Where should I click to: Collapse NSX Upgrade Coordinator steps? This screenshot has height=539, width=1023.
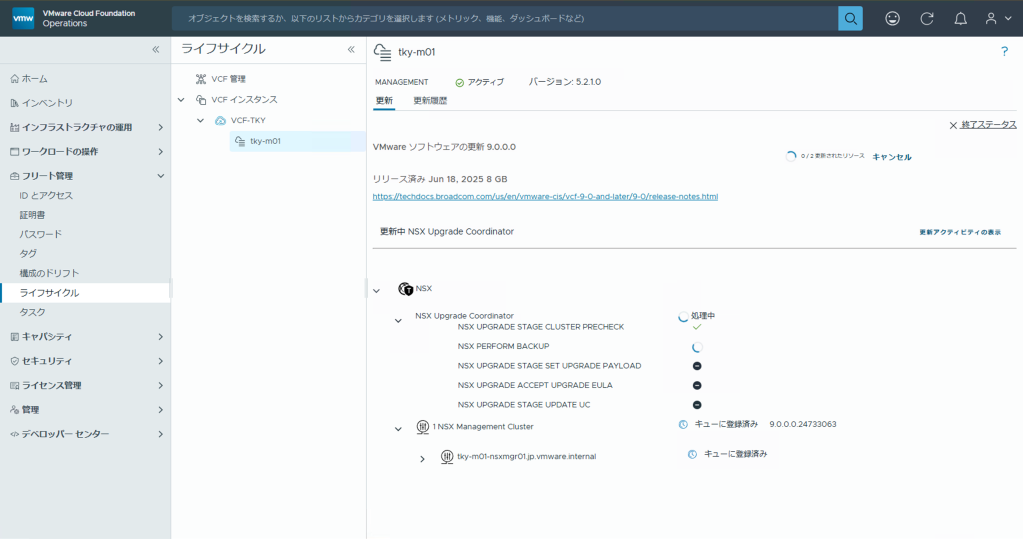pyautogui.click(x=398, y=321)
